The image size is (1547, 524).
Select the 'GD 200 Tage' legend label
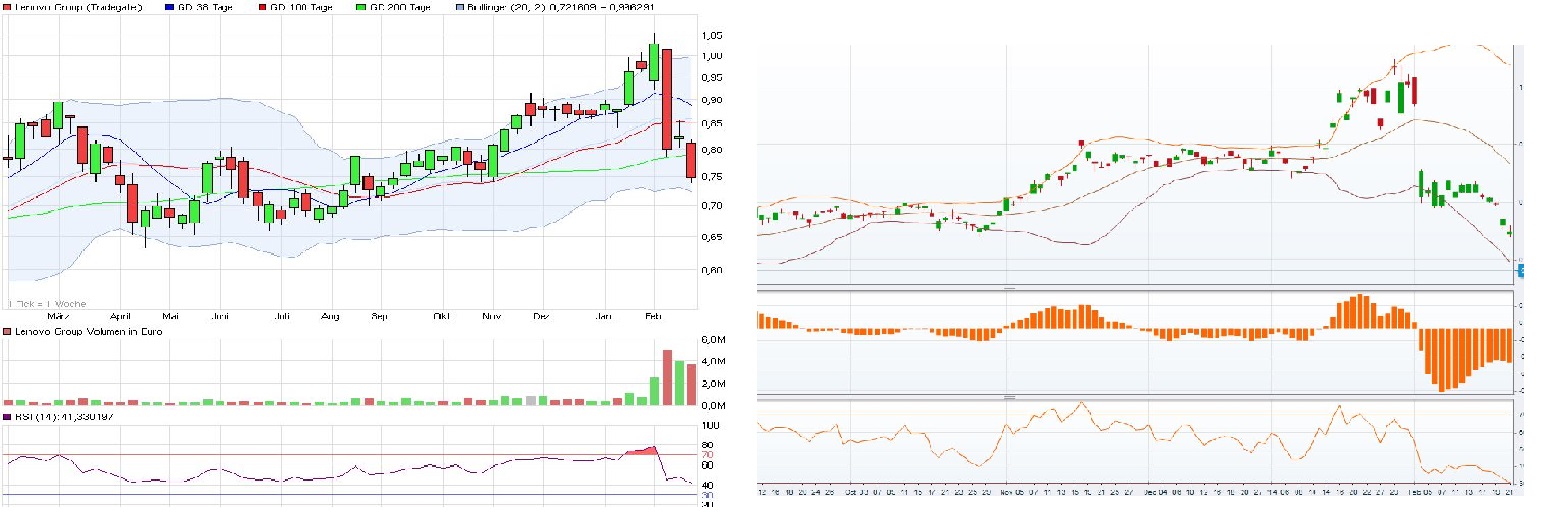400,7
